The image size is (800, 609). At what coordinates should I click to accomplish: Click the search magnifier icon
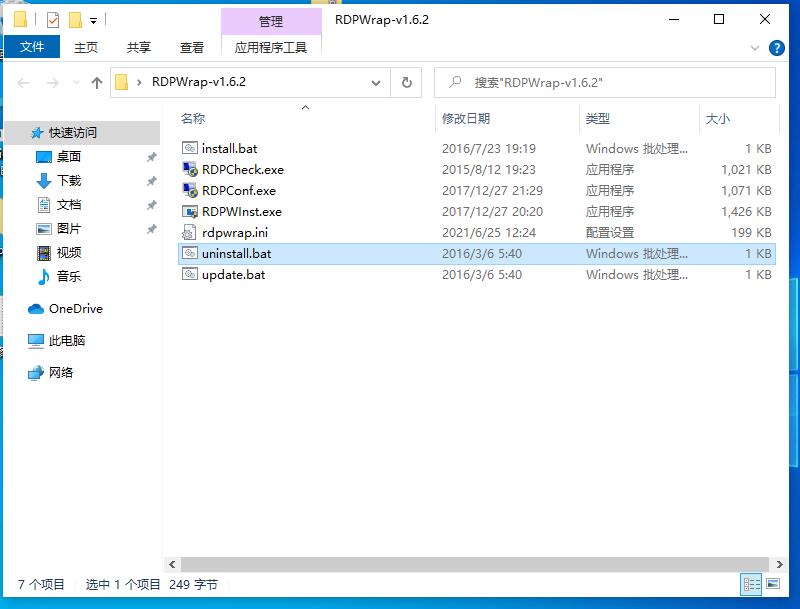point(455,82)
